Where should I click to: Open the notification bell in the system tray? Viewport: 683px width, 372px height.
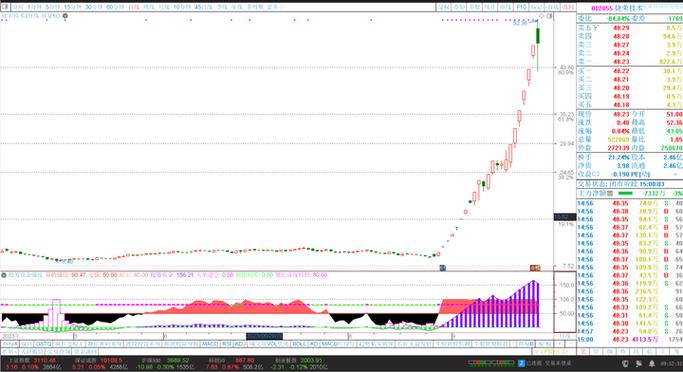coord(652,363)
